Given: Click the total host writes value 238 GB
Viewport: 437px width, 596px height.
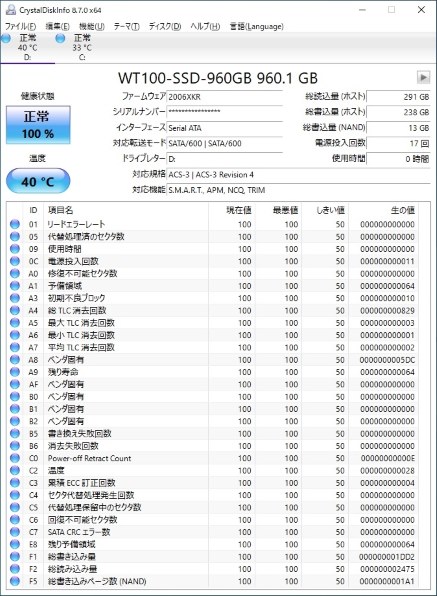Looking at the screenshot, I should (x=398, y=112).
